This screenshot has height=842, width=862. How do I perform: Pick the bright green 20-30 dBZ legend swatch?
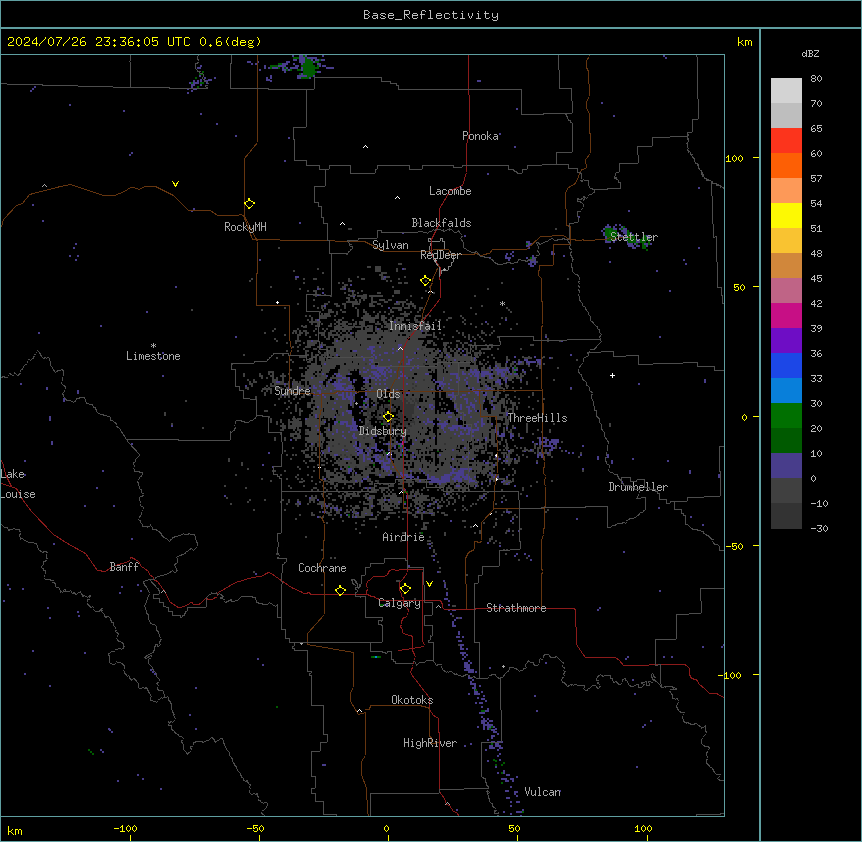(x=786, y=416)
